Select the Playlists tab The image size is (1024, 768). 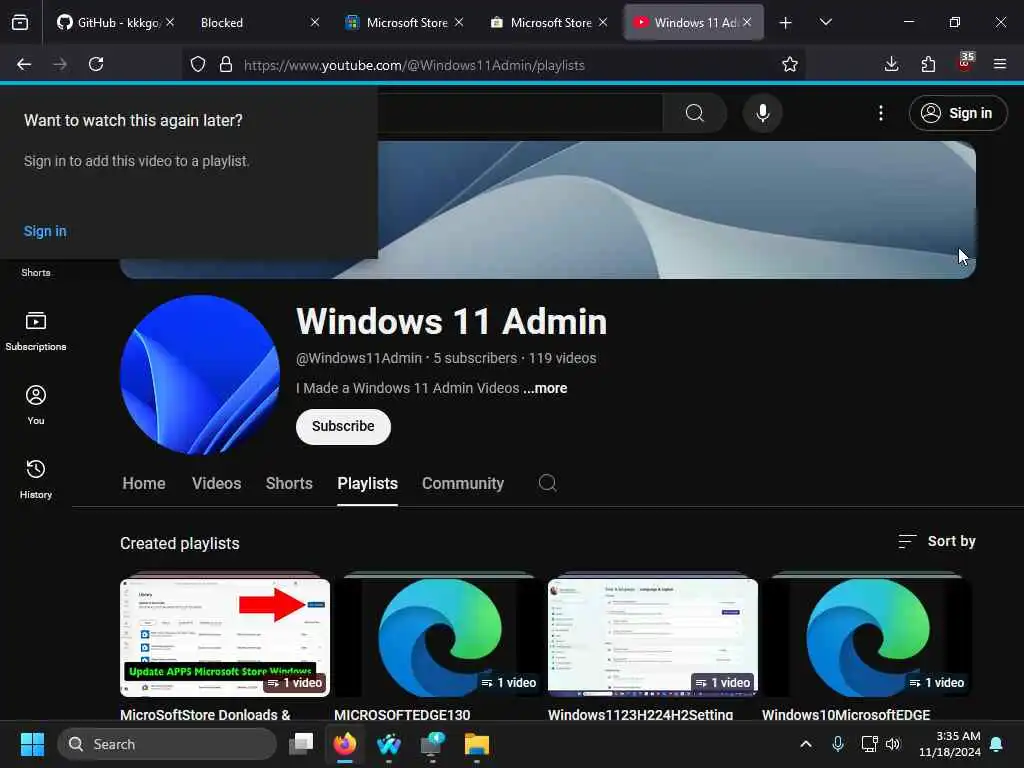(367, 483)
